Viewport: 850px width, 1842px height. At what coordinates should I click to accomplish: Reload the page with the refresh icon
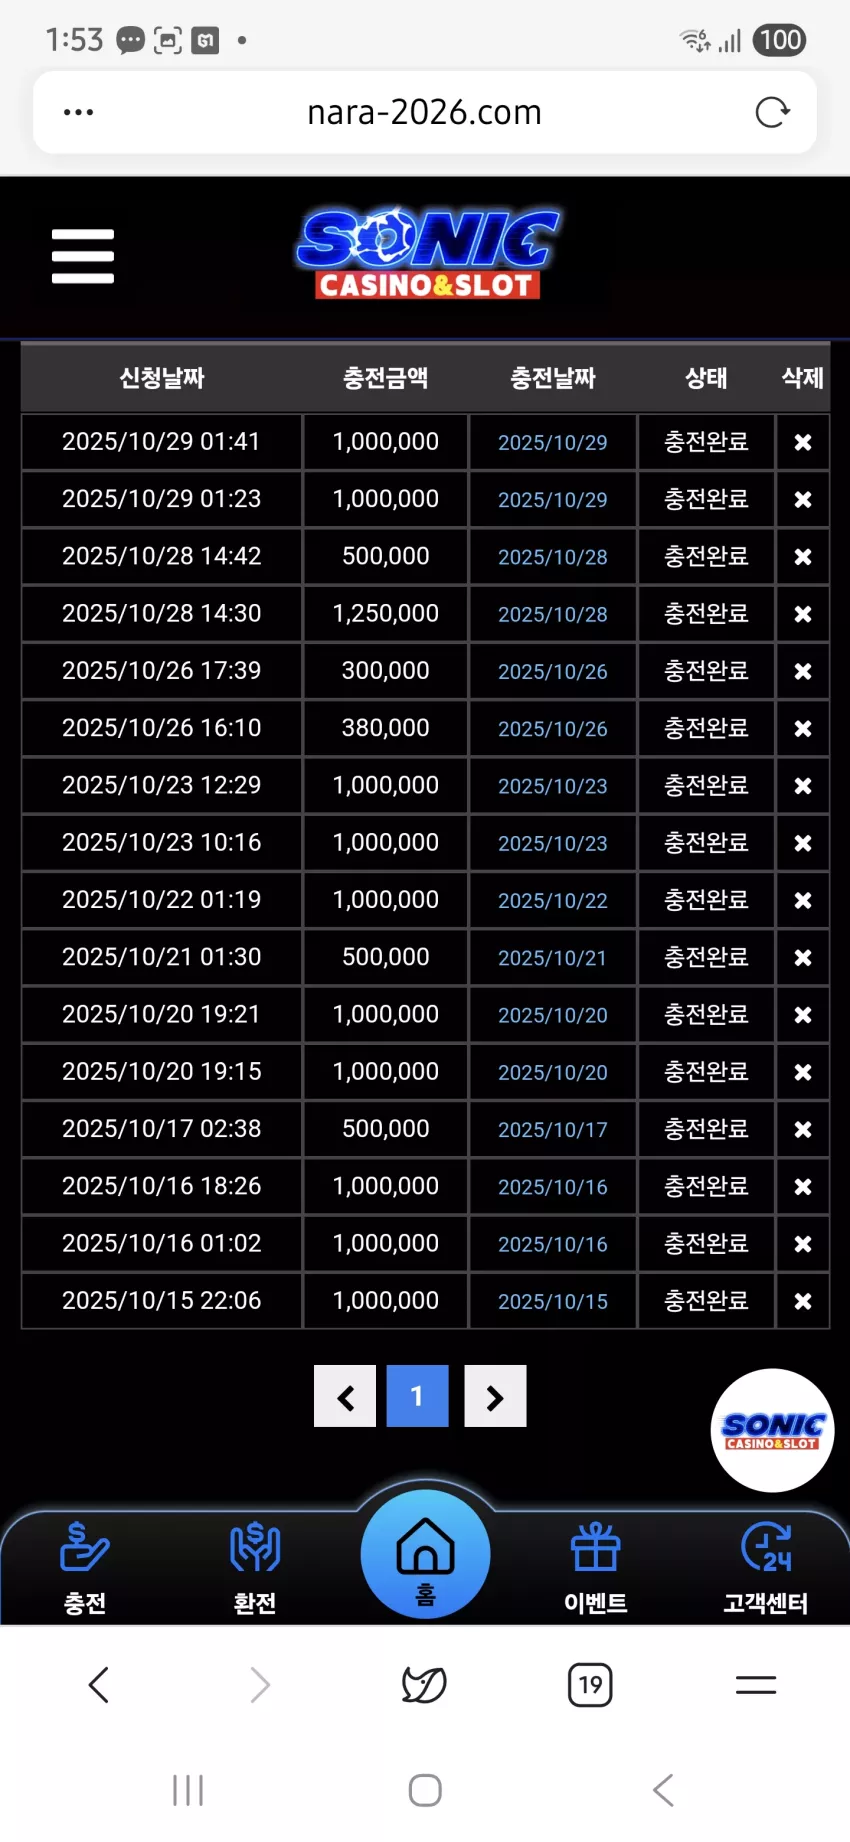[772, 112]
